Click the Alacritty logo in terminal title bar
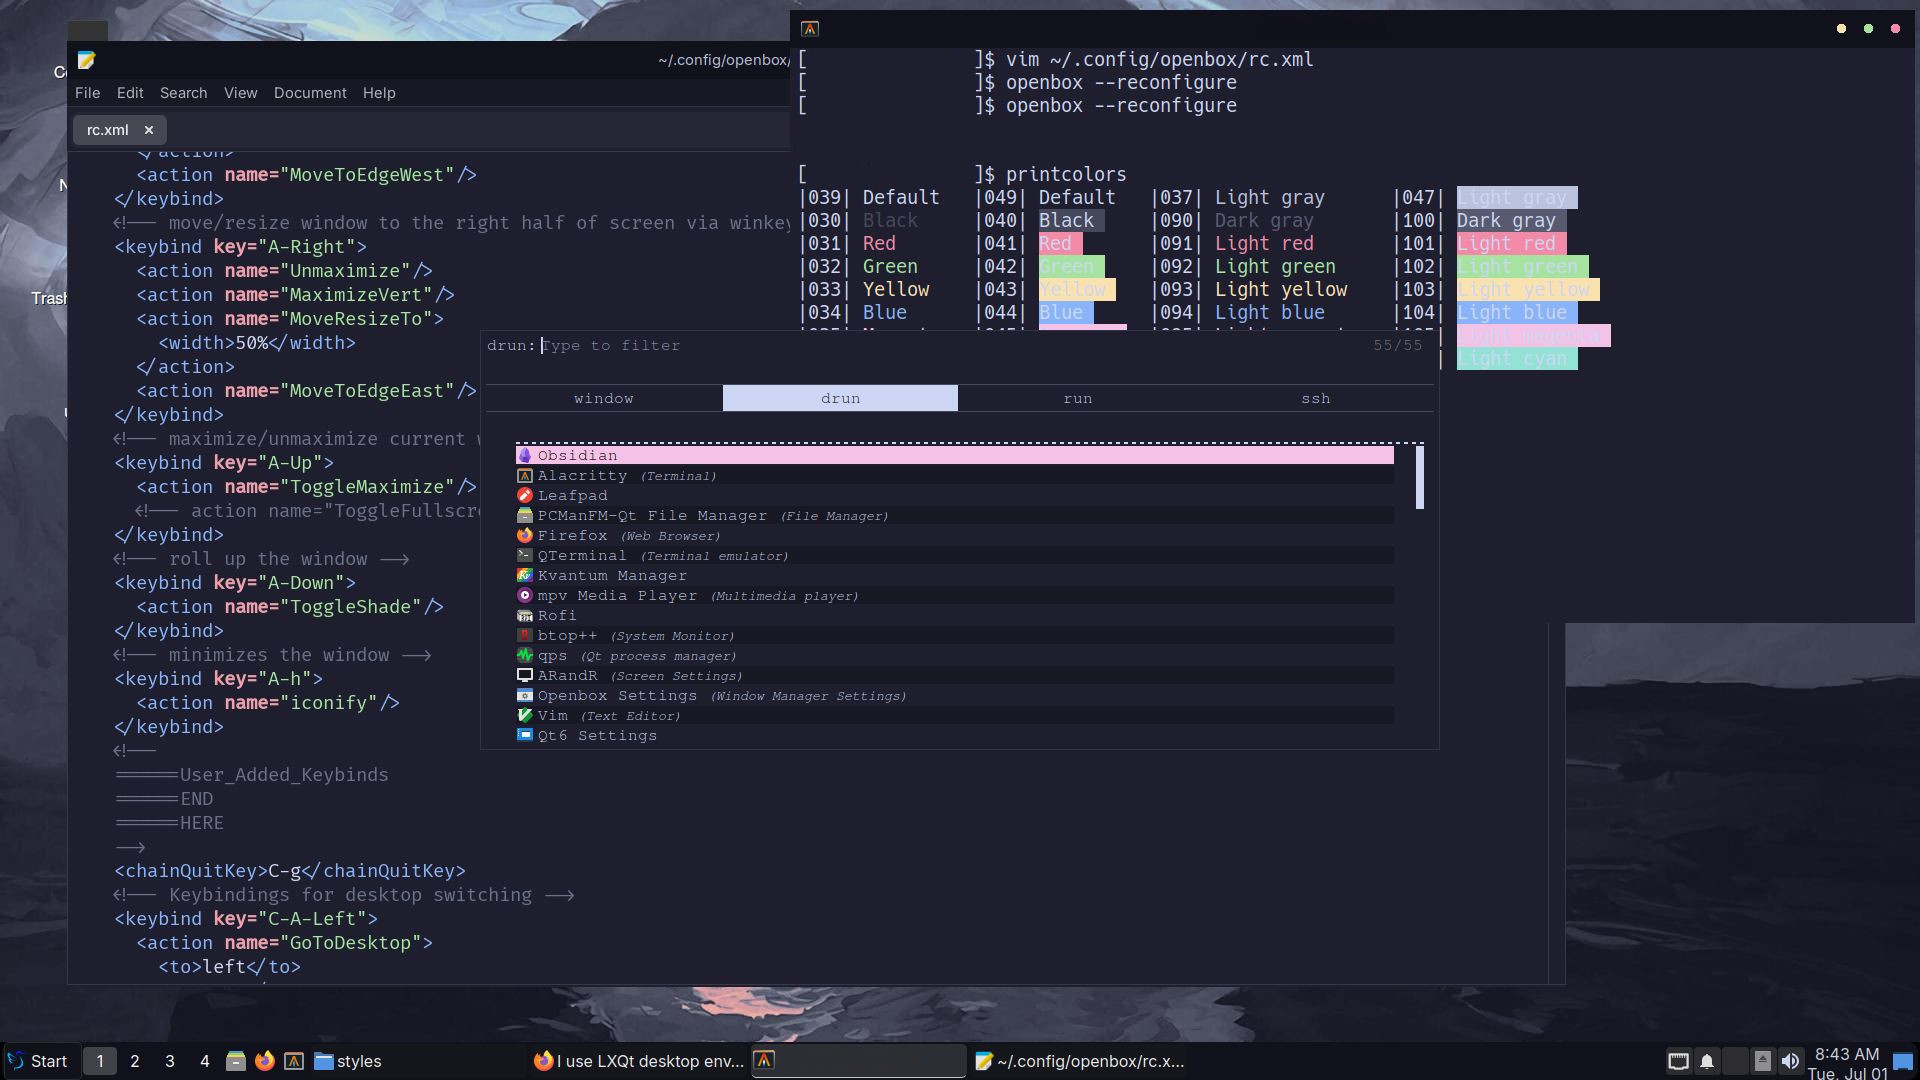1920x1080 pixels. 810,29
